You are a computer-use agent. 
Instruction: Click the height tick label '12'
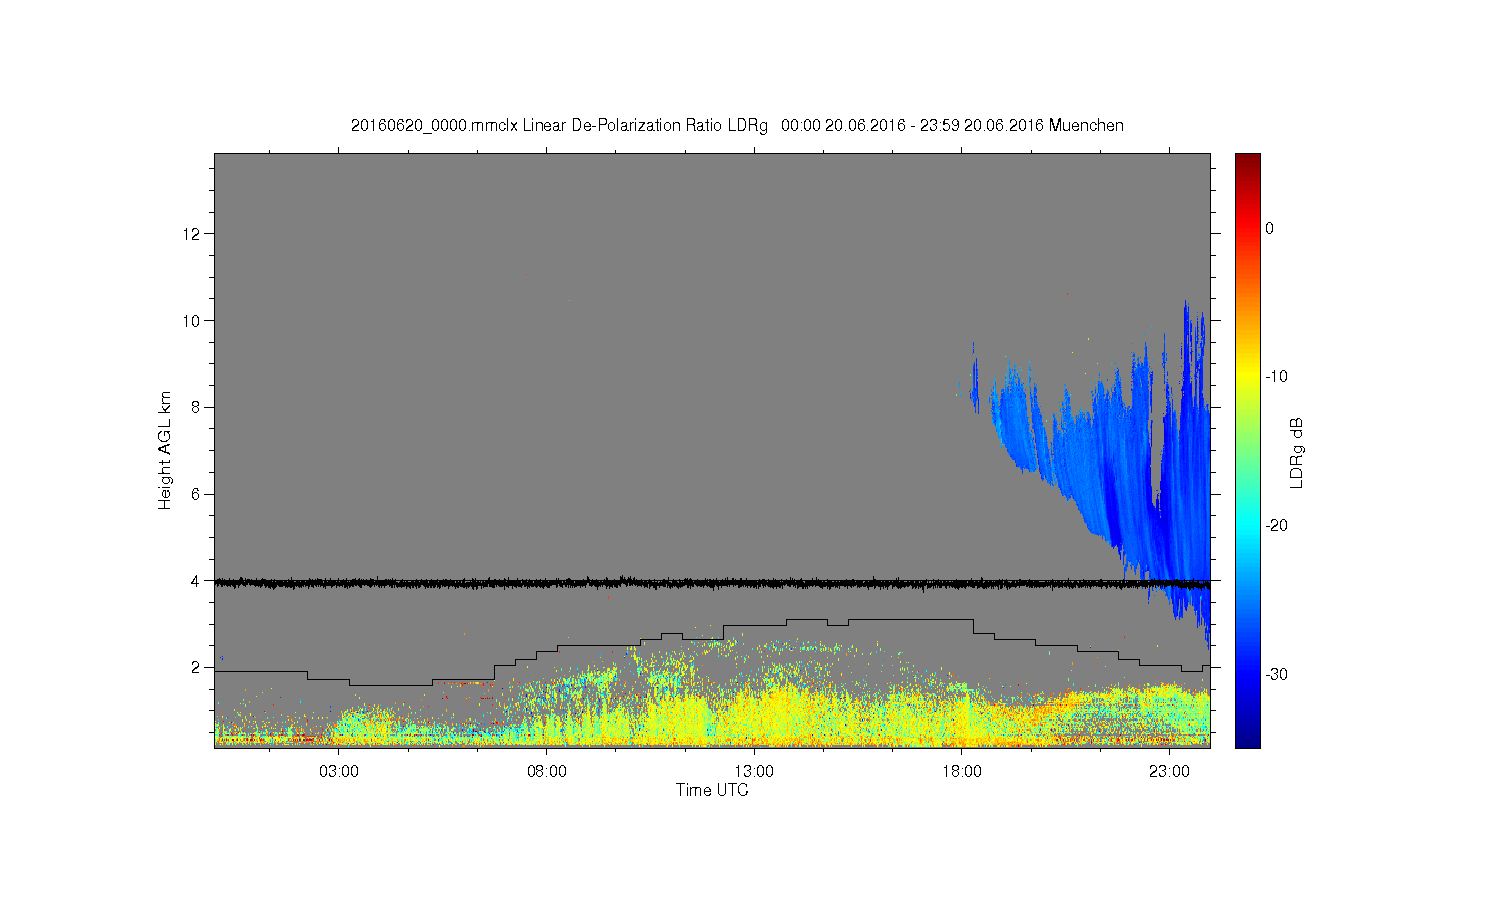tap(191, 234)
